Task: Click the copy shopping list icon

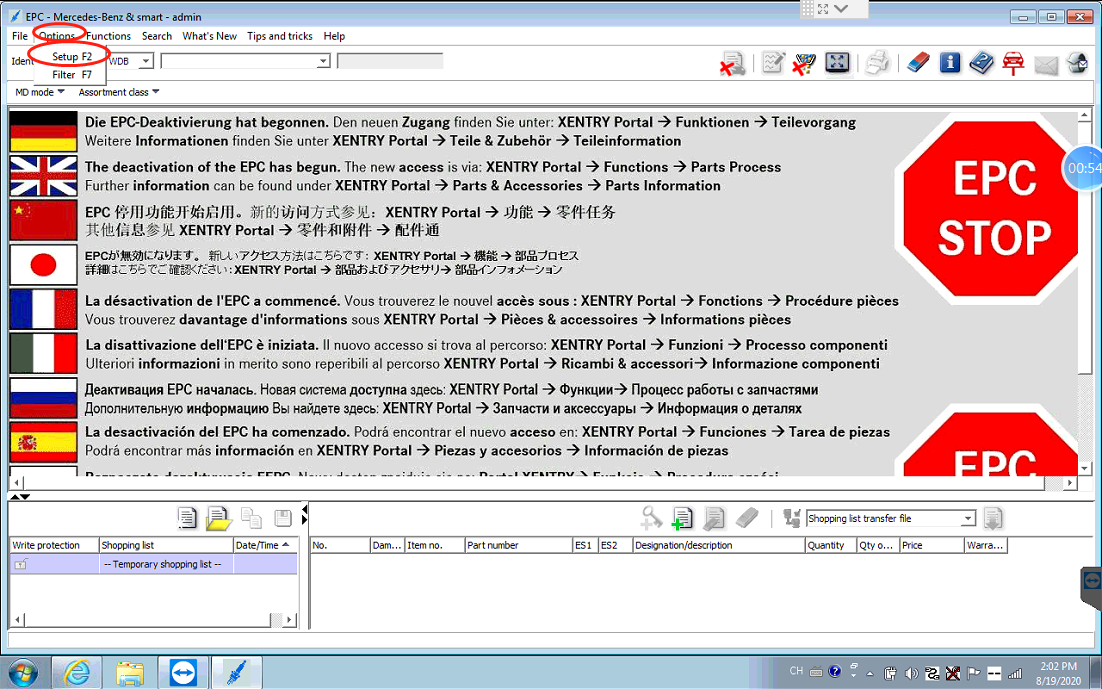Action: (251, 518)
